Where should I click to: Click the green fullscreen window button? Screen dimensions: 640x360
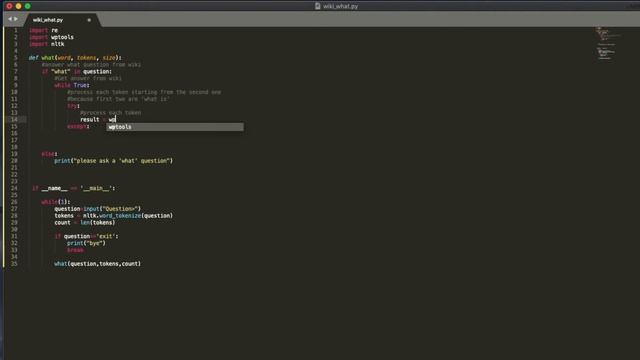pos(27,6)
